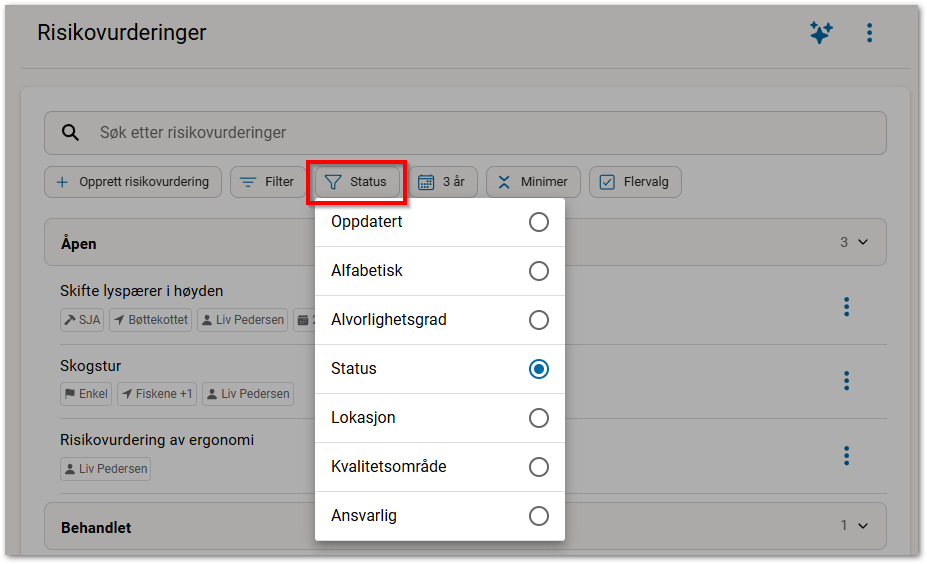Open options for Risikovurdering av ergonomi
927x564 pixels.
(847, 455)
